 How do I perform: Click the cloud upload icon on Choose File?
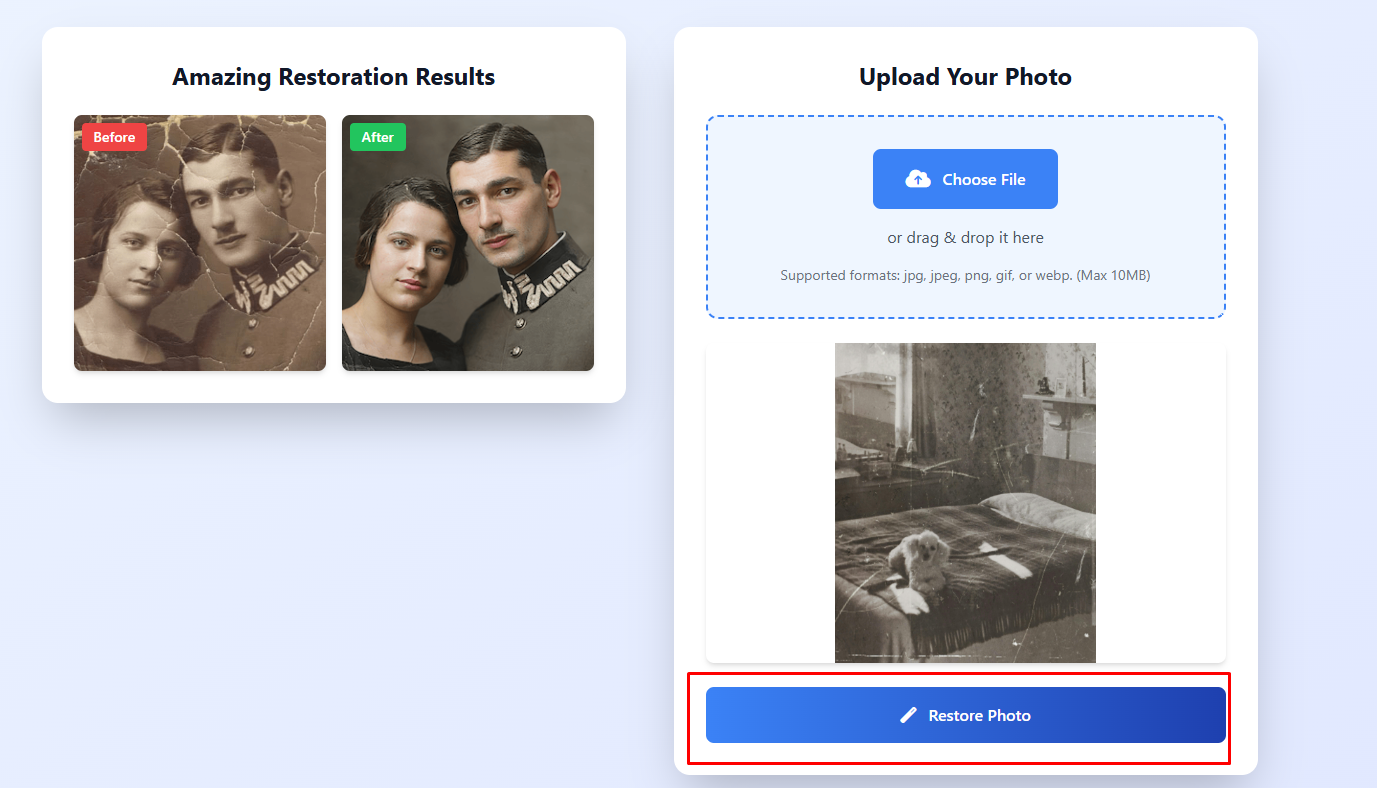point(919,178)
